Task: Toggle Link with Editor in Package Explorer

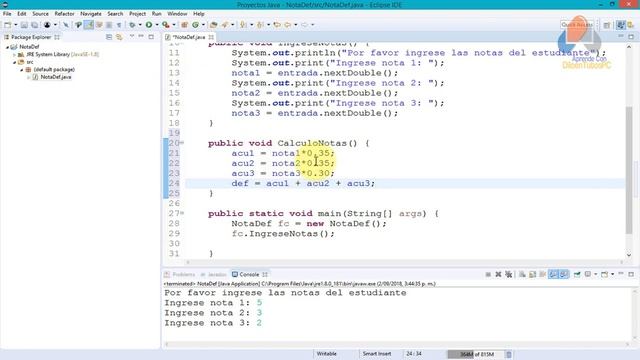Action: [x=119, y=37]
